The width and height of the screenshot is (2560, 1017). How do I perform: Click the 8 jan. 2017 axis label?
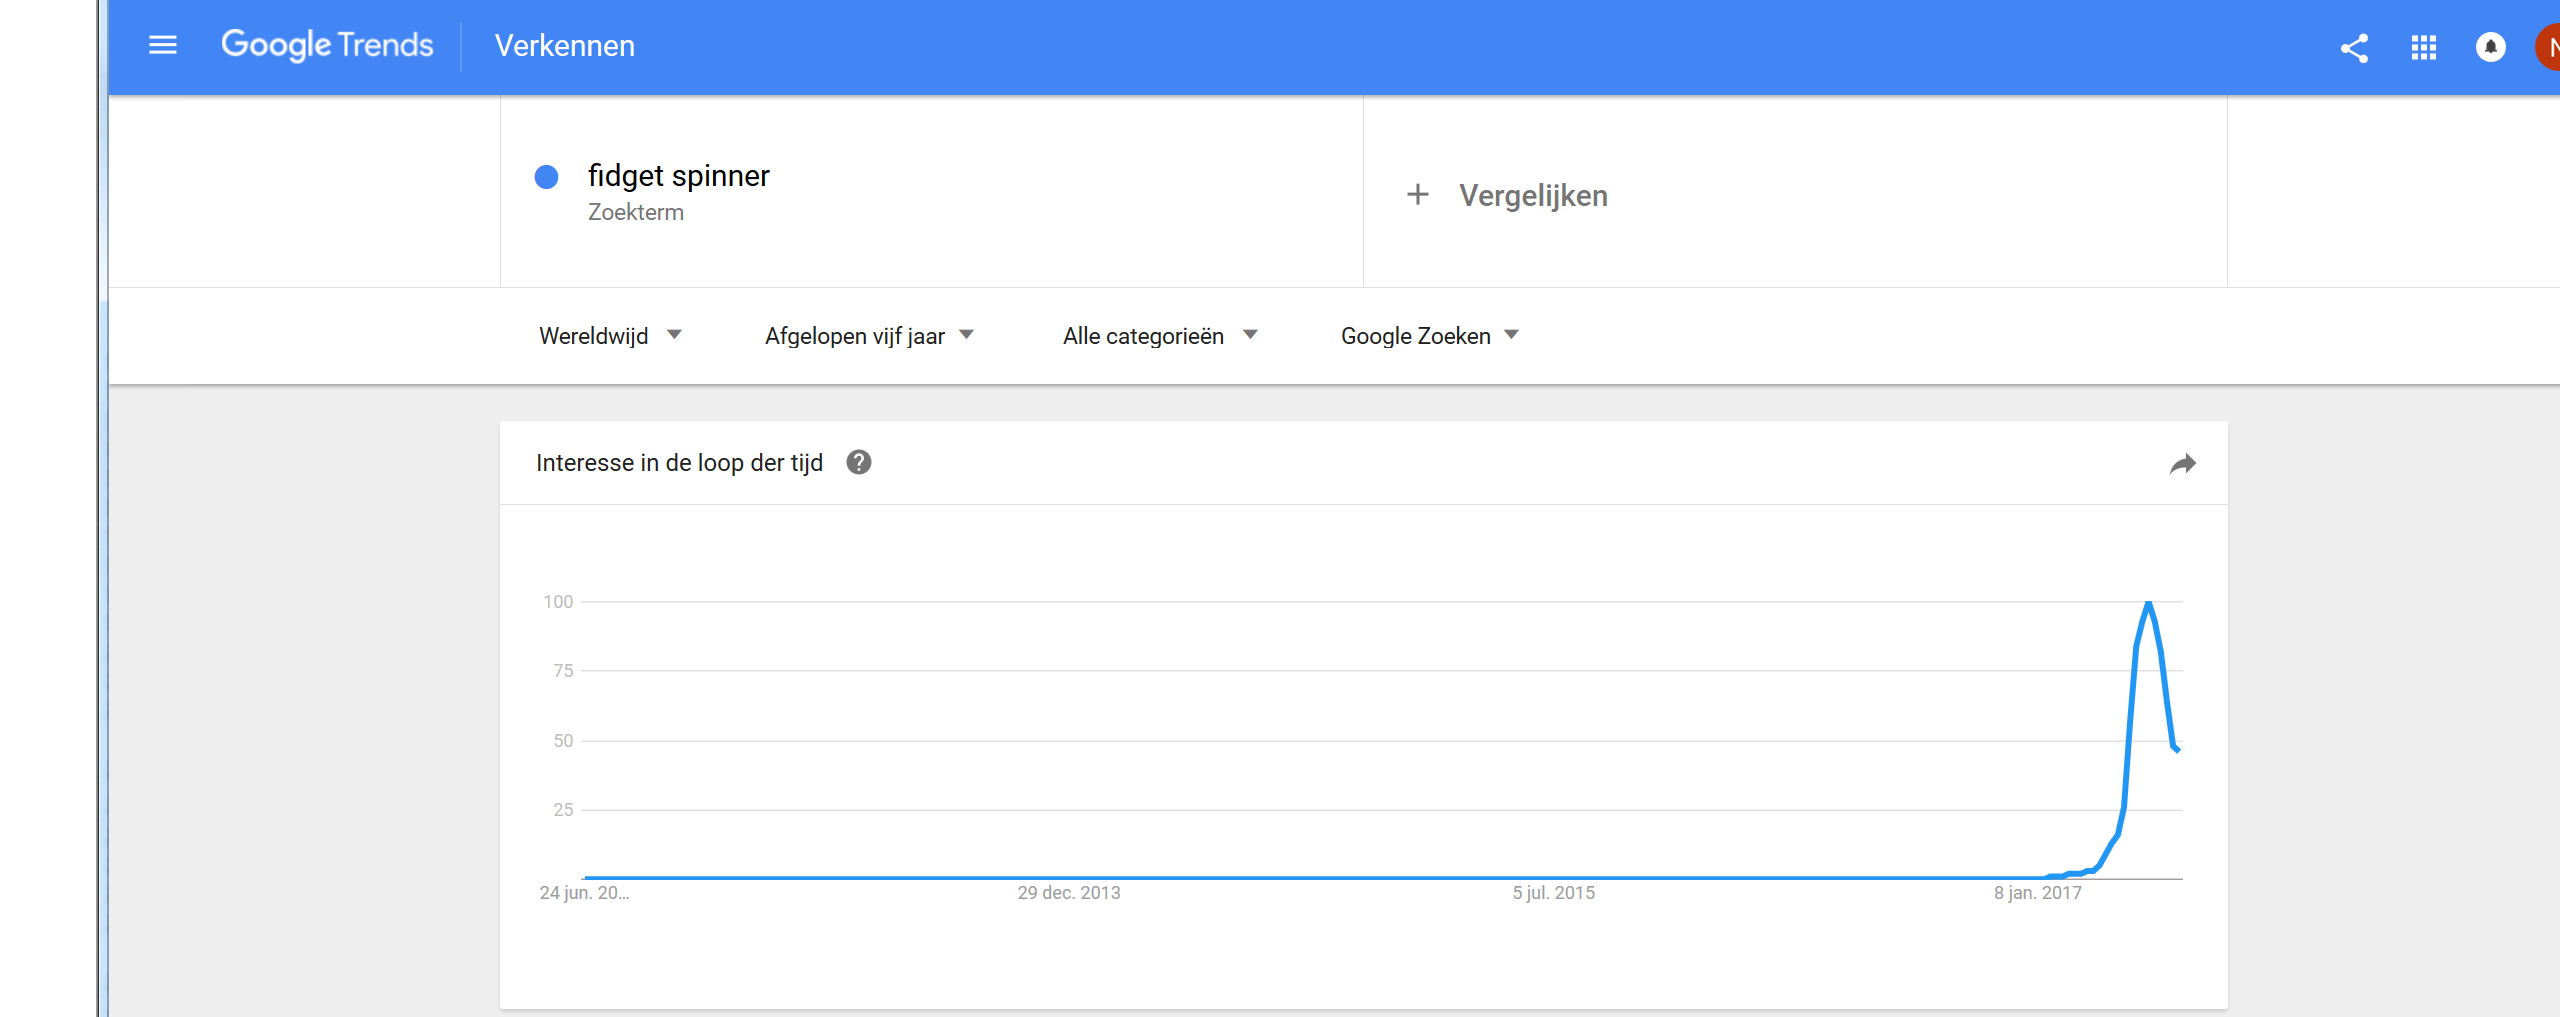tap(2037, 893)
